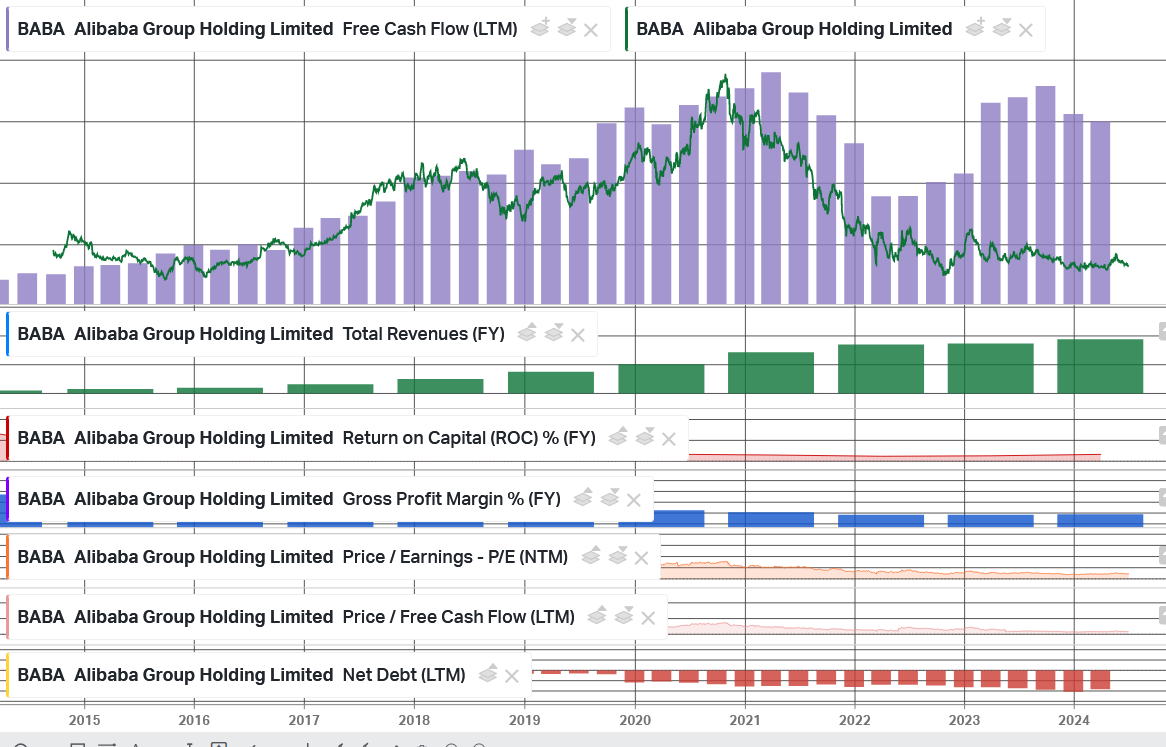This screenshot has height=747, width=1166.
Task: Move Free Cash Flow (LTM) series down
Action: (x=567, y=28)
